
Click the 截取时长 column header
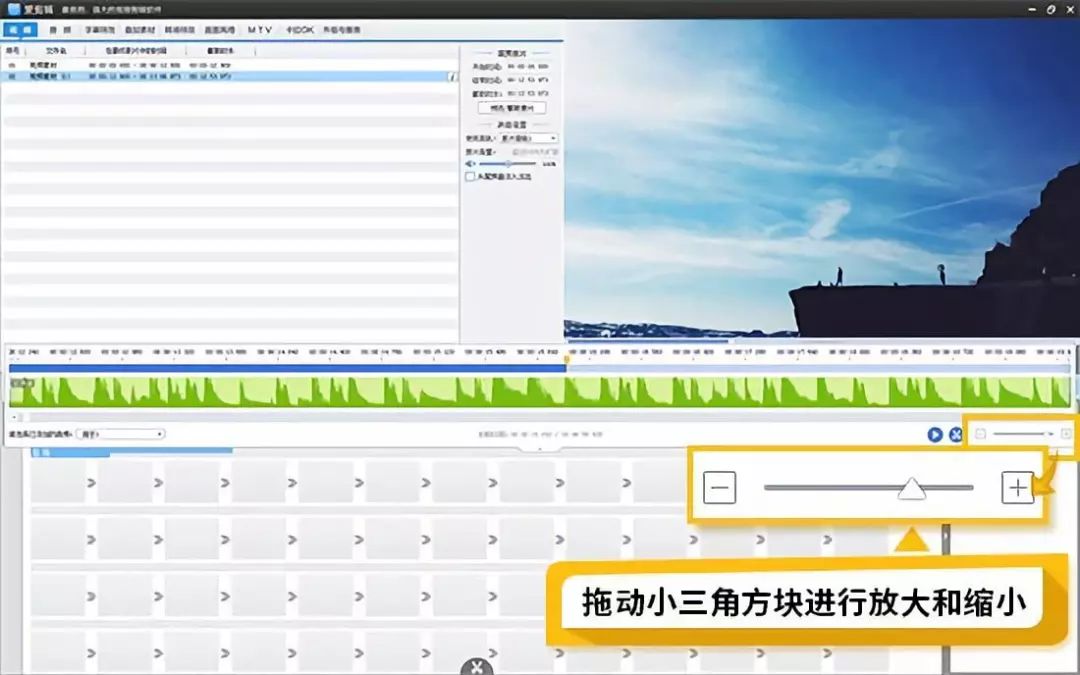click(220, 51)
